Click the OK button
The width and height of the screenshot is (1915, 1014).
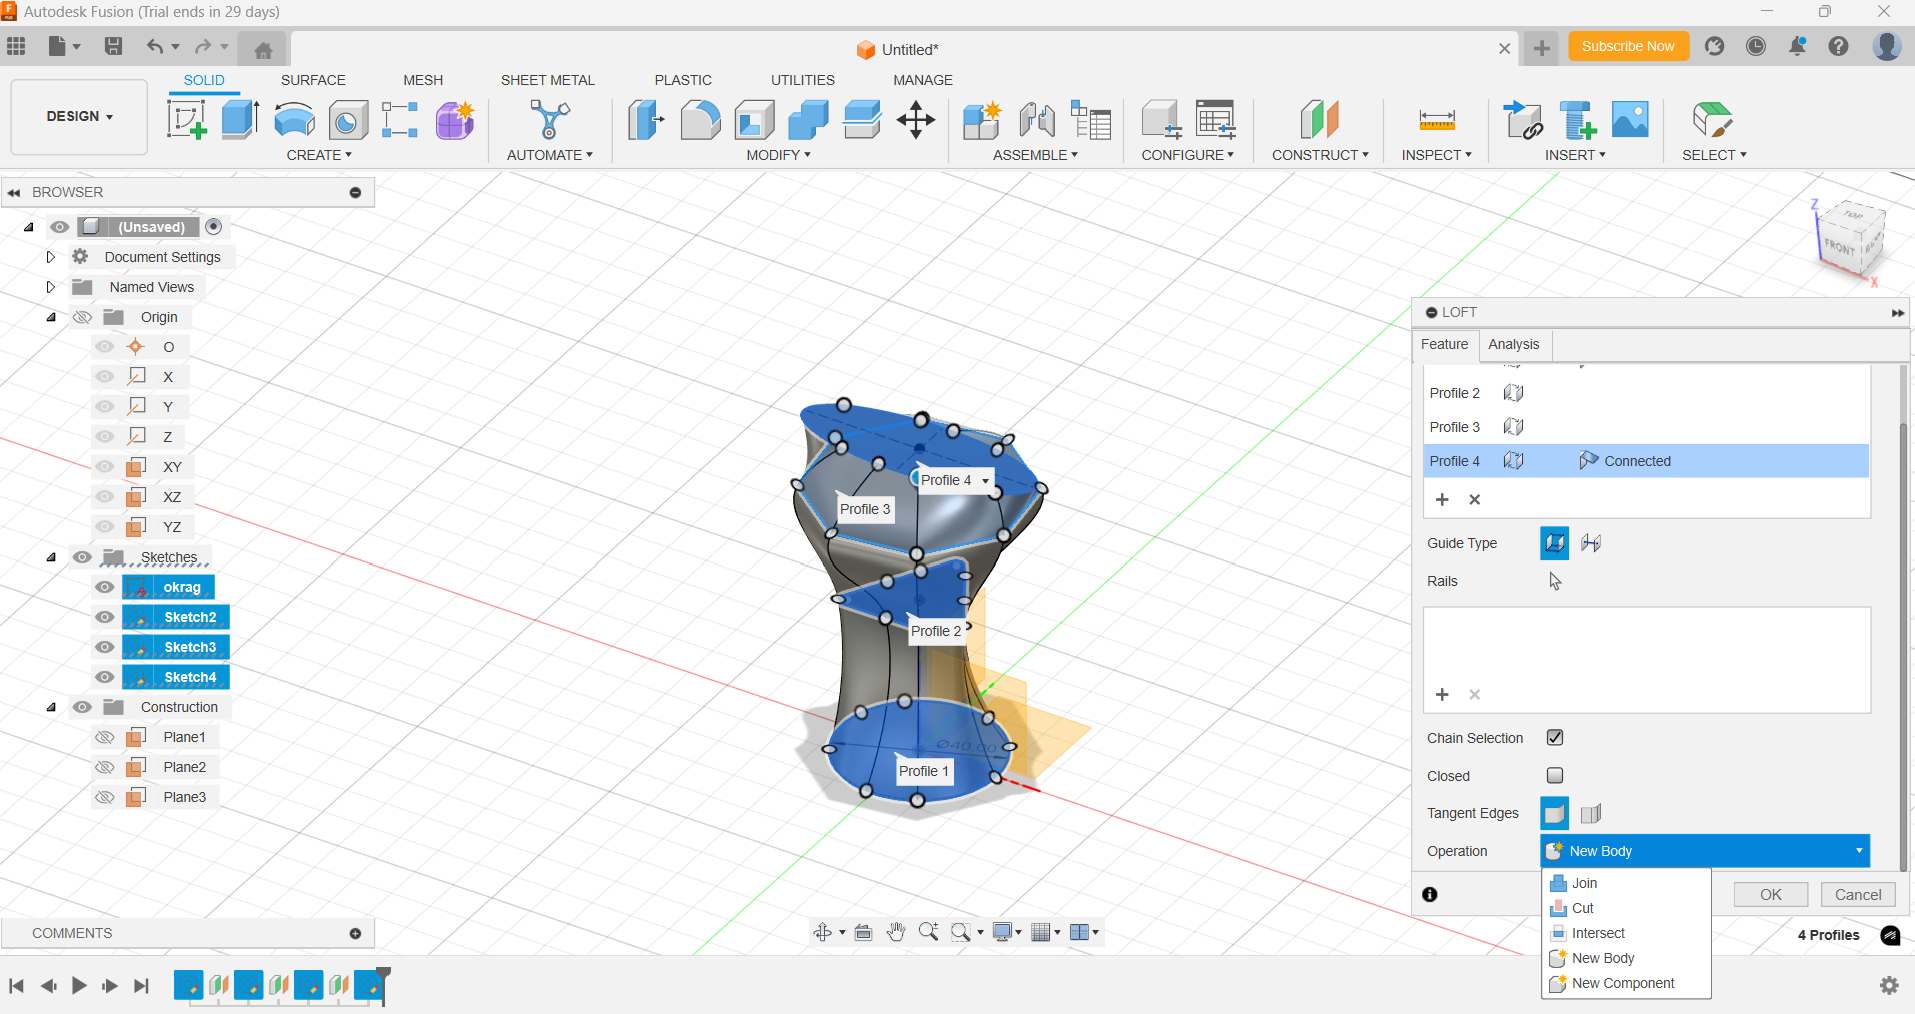tap(1771, 895)
